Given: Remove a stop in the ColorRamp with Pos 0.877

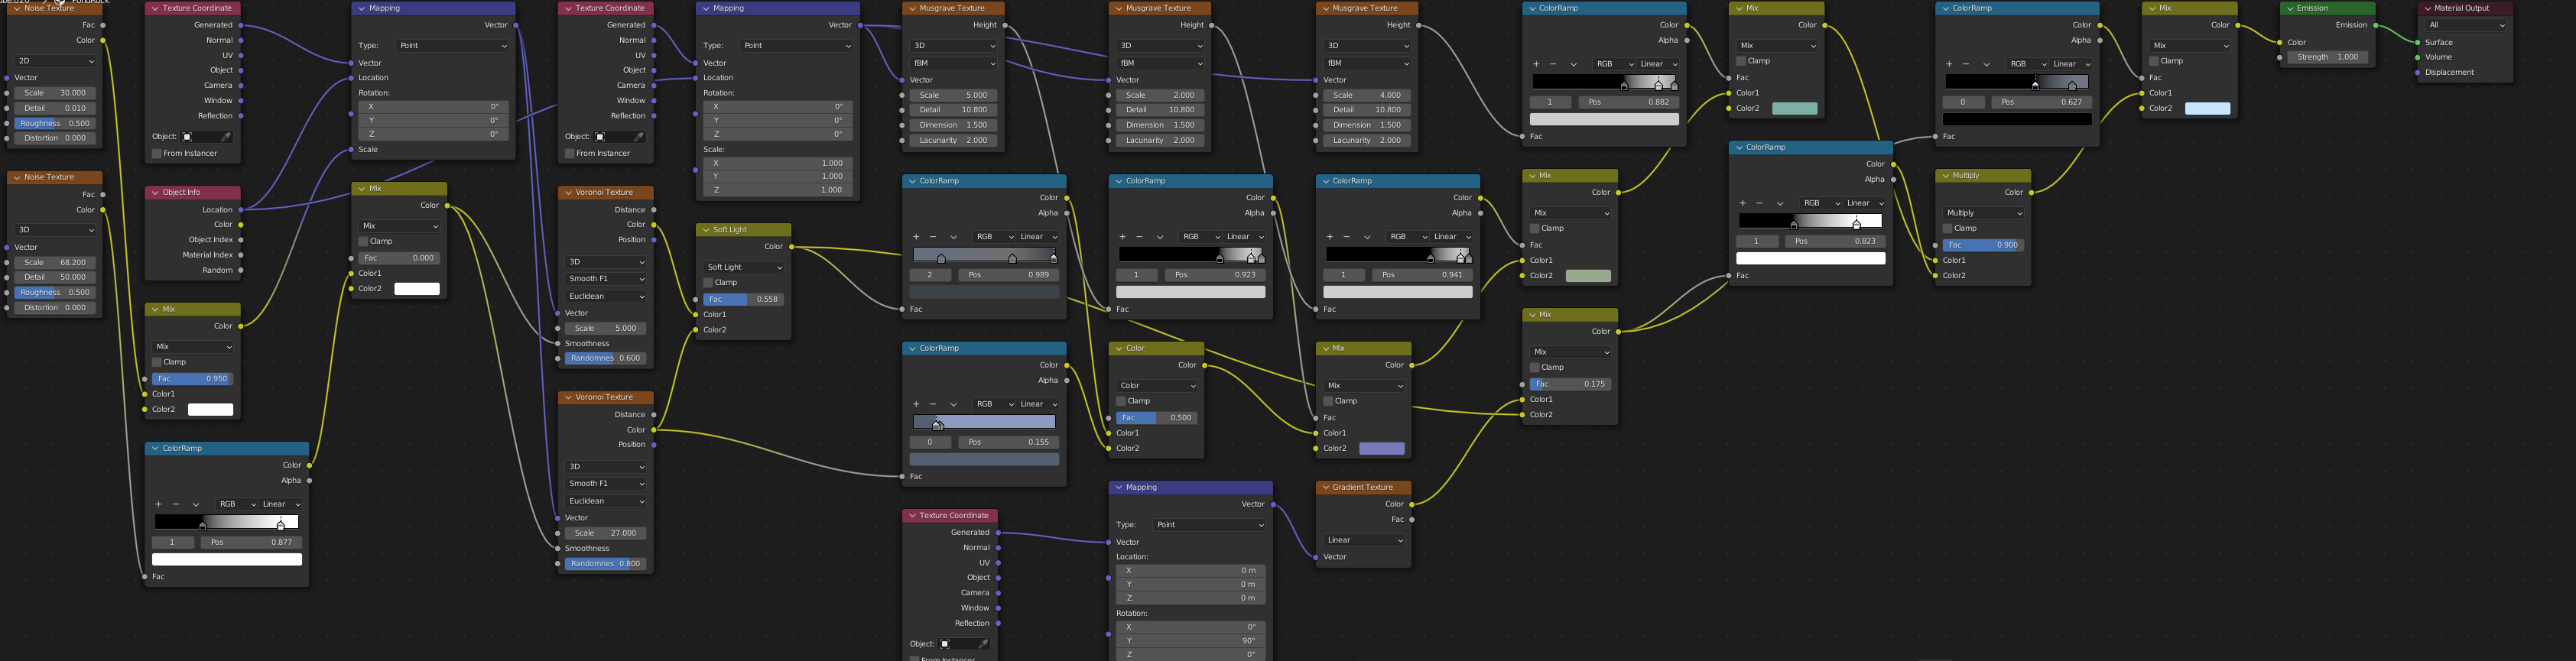Looking at the screenshot, I should coord(176,504).
